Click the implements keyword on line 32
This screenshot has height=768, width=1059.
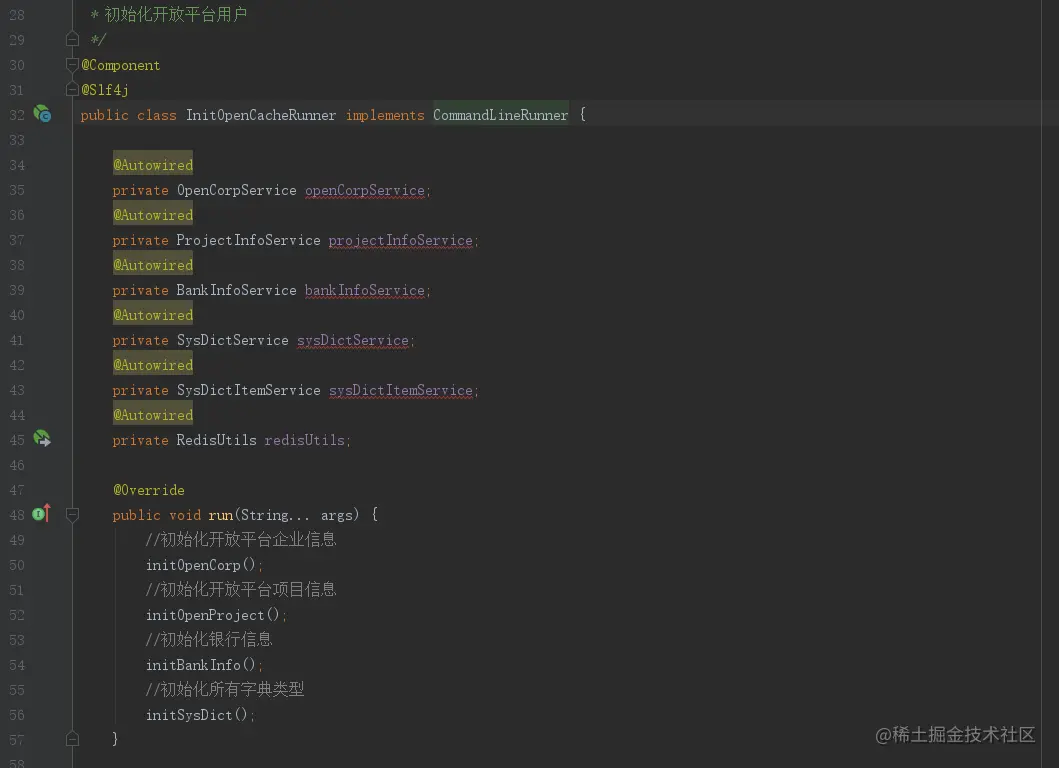click(385, 116)
